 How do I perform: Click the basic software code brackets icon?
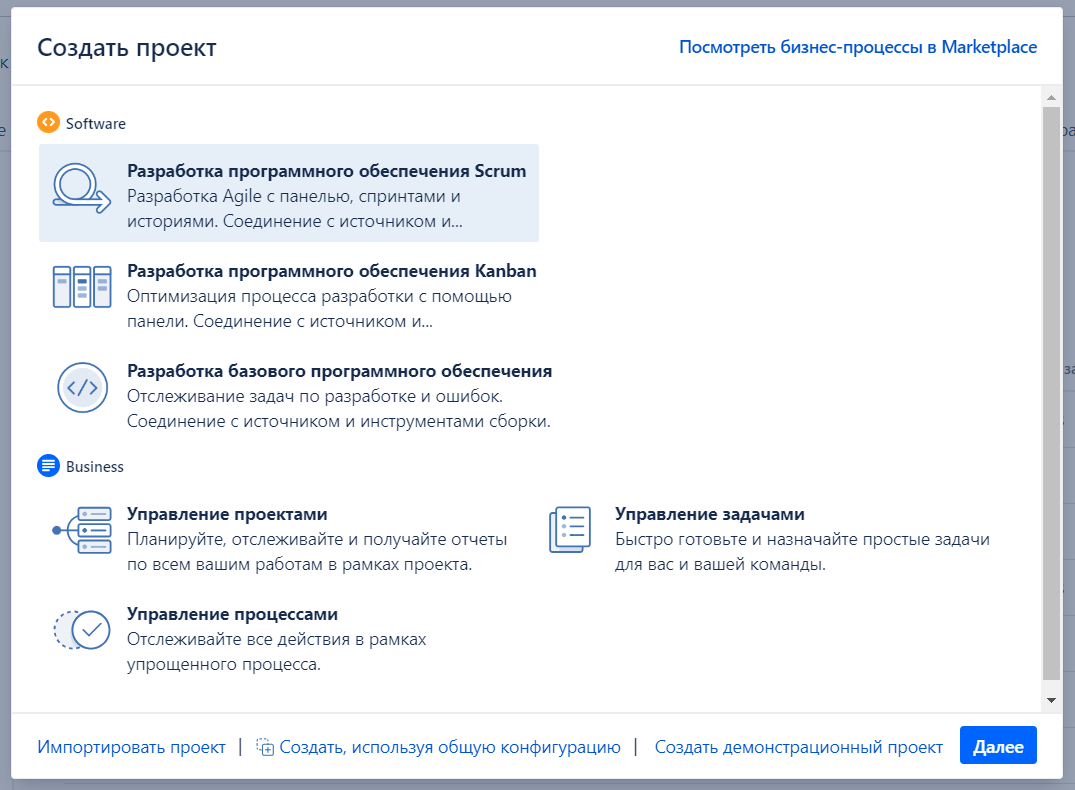[x=82, y=387]
